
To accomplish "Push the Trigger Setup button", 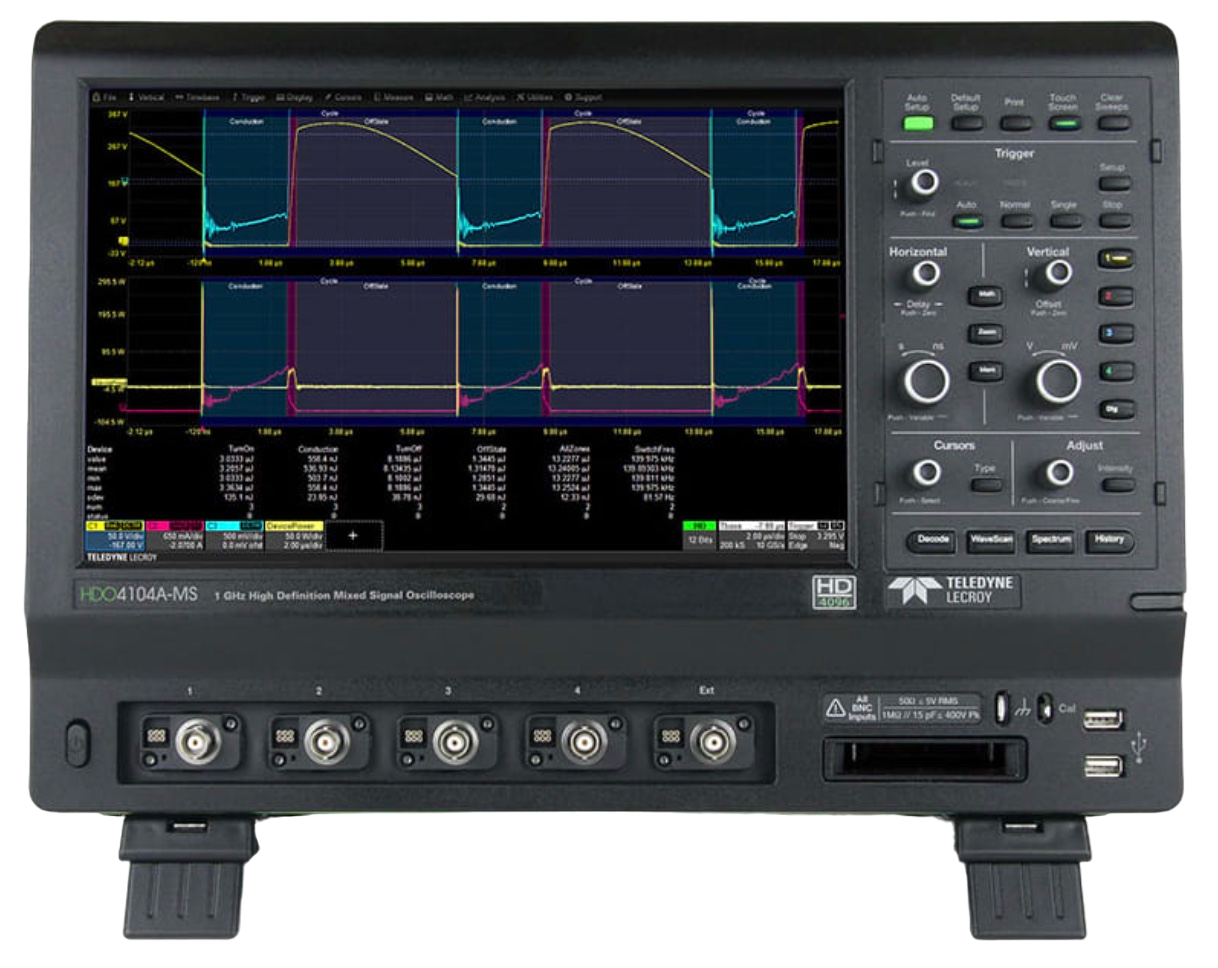I will coord(1113,184).
